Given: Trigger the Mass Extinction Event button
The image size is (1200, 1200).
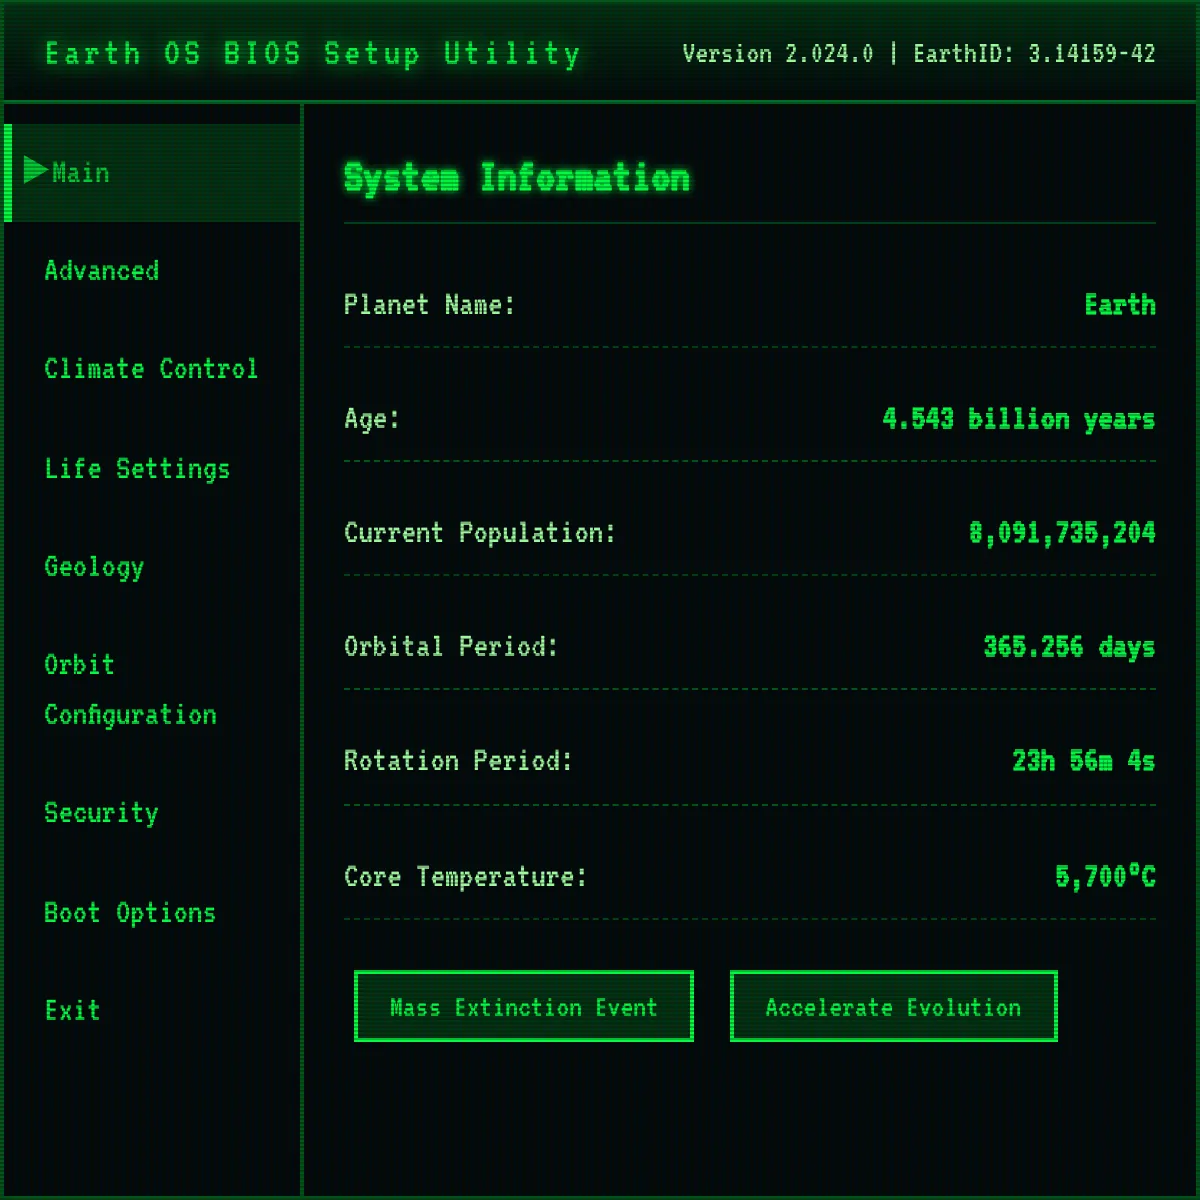Looking at the screenshot, I should pos(524,1006).
